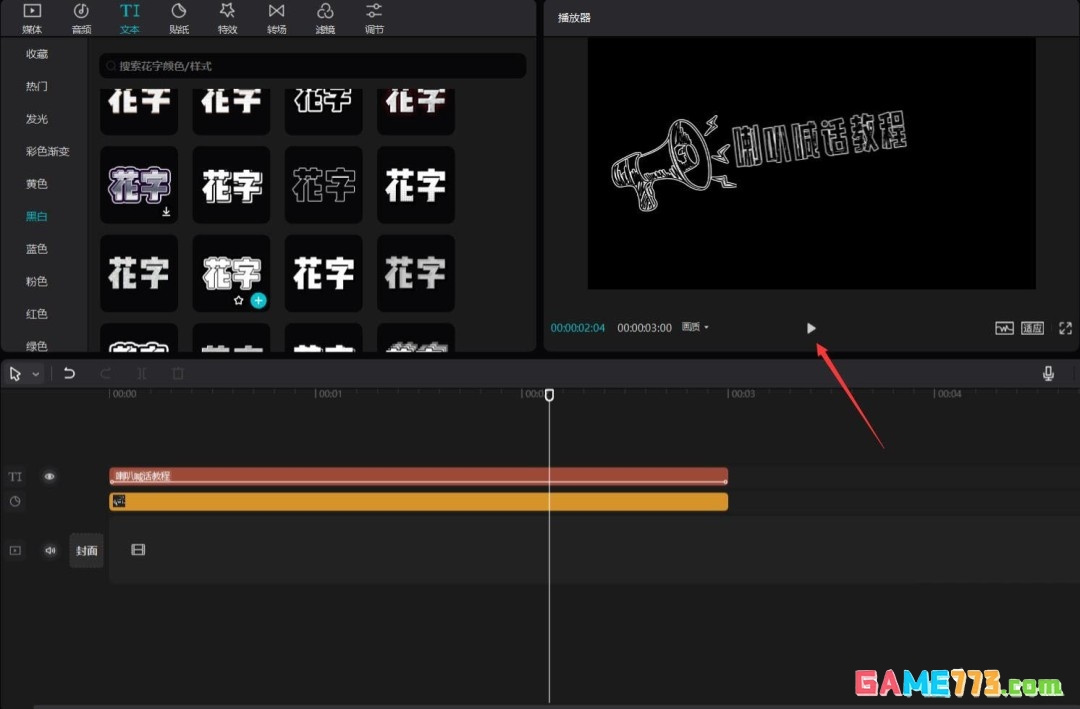Image resolution: width=1080 pixels, height=709 pixels.
Task: Toggle visibility of the text track
Action: pyautogui.click(x=49, y=476)
